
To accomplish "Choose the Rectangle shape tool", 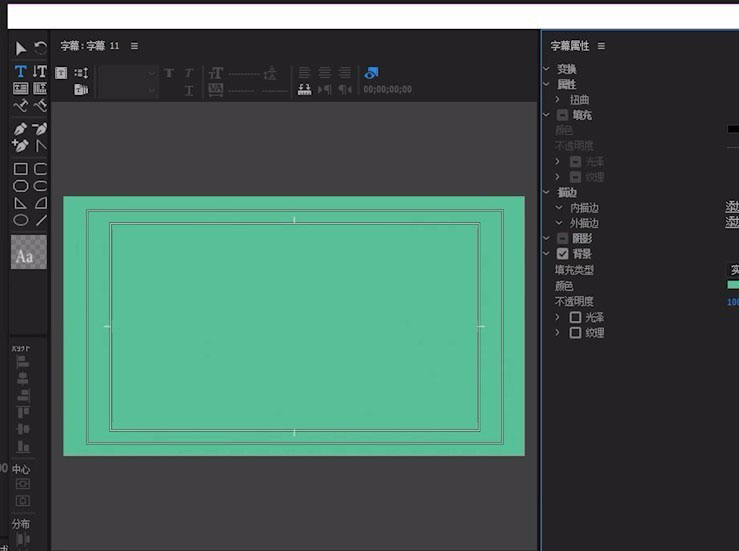I will pyautogui.click(x=21, y=169).
